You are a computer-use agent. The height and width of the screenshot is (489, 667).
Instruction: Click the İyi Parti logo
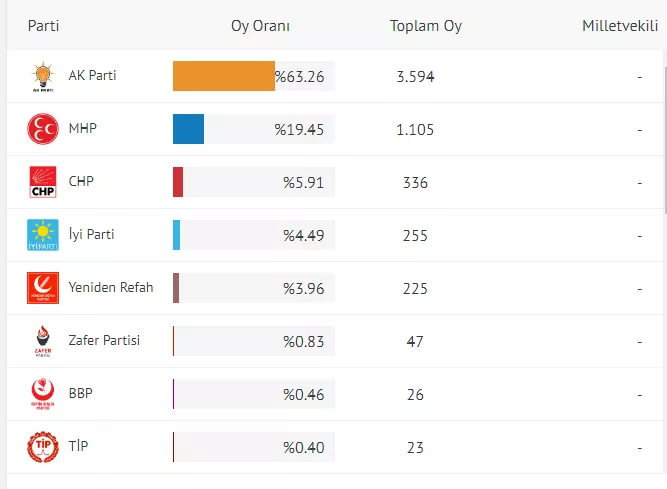pos(42,236)
